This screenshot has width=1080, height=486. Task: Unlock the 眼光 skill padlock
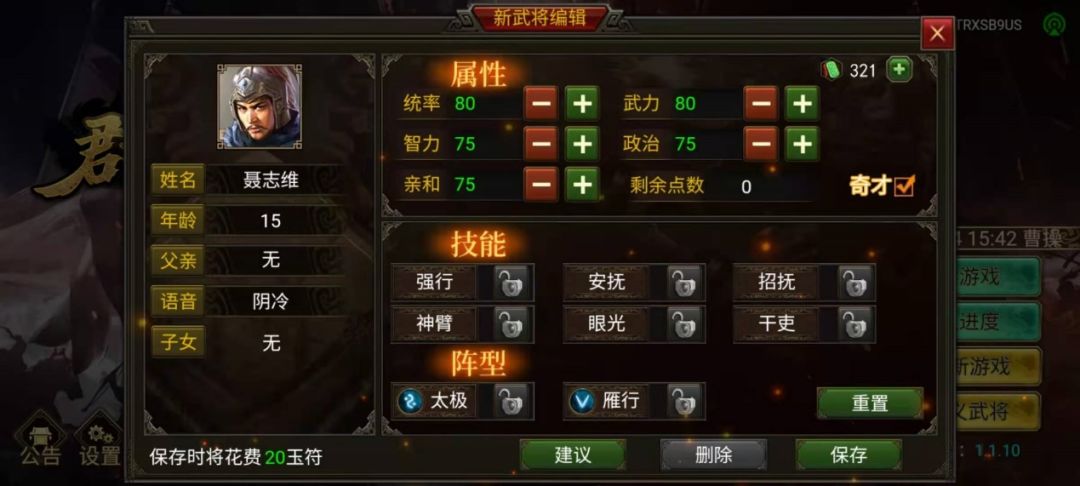pyautogui.click(x=685, y=324)
